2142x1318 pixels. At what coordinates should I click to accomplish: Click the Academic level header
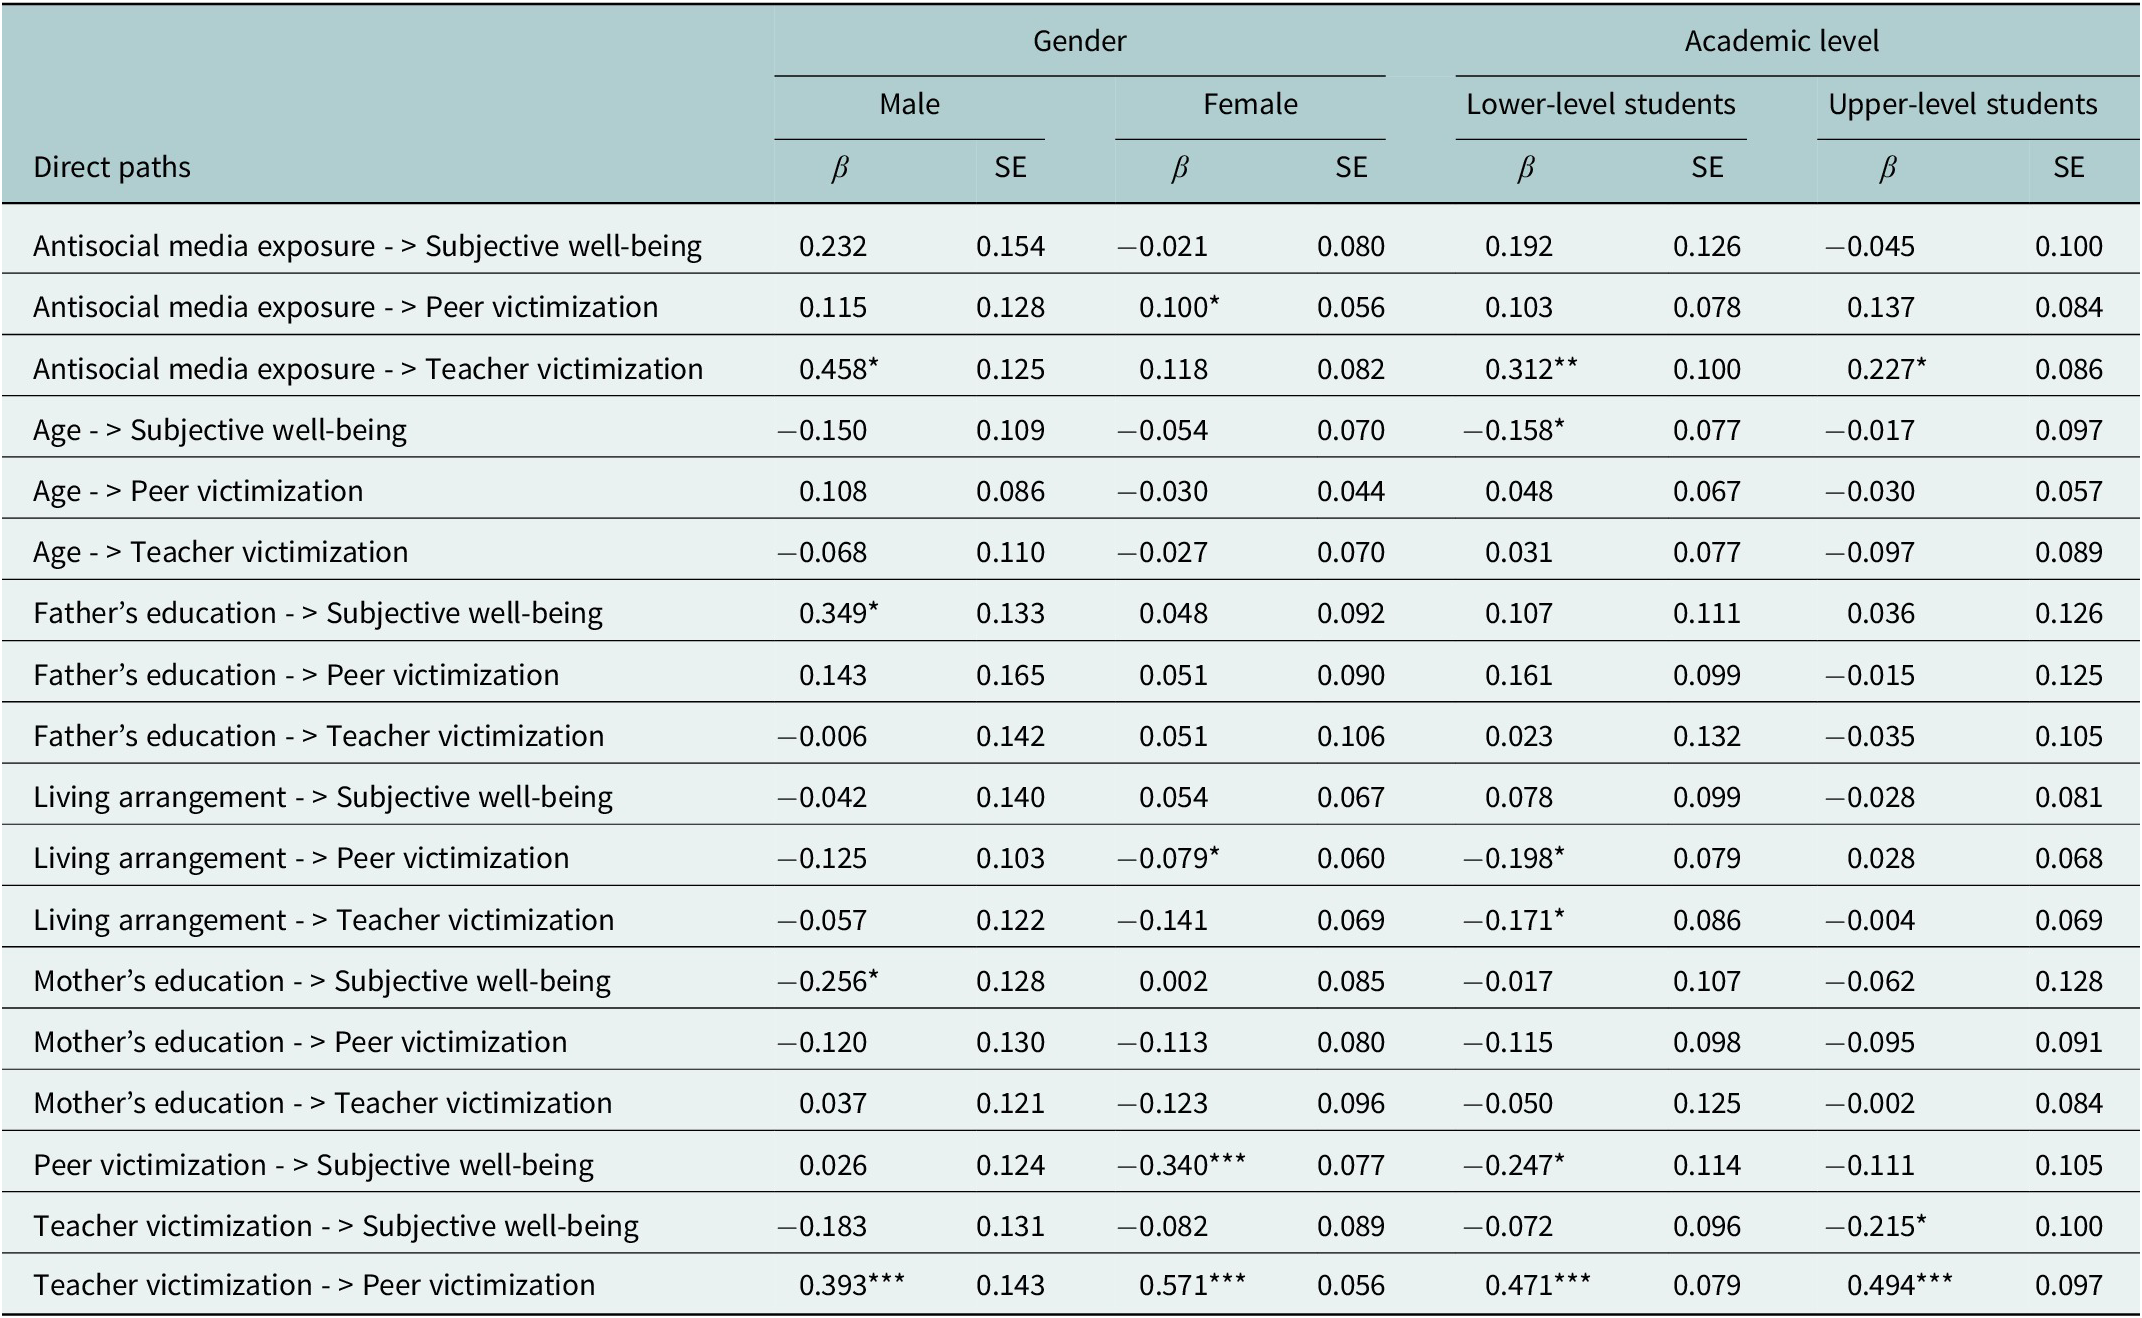tap(1781, 41)
